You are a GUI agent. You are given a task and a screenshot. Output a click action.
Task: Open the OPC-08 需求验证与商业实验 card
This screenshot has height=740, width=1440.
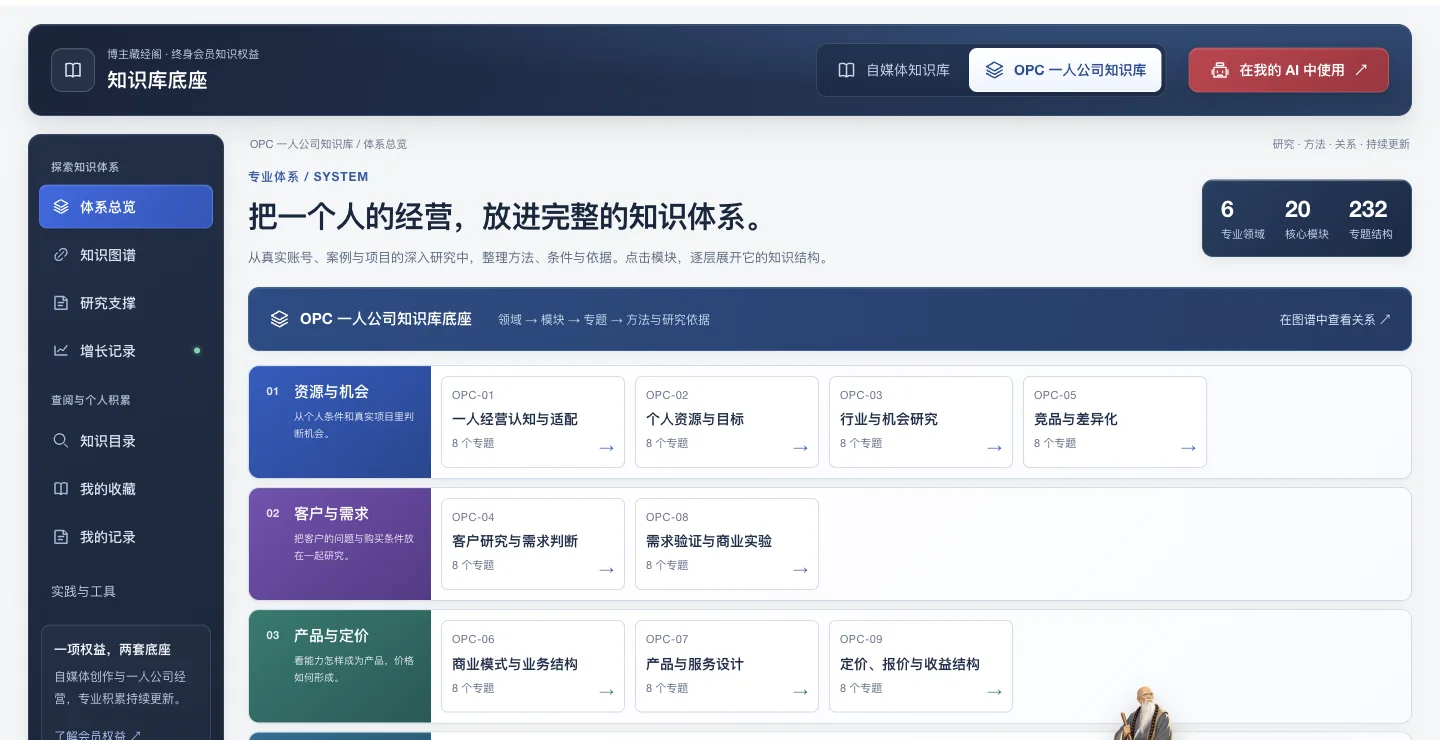[x=727, y=544]
